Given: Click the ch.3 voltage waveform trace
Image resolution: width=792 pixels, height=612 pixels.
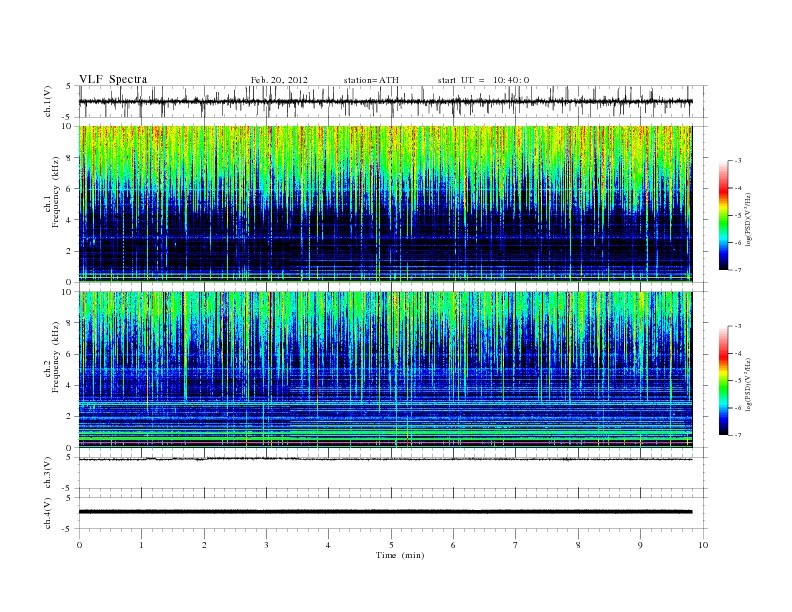Looking at the screenshot, I should 385,459.
